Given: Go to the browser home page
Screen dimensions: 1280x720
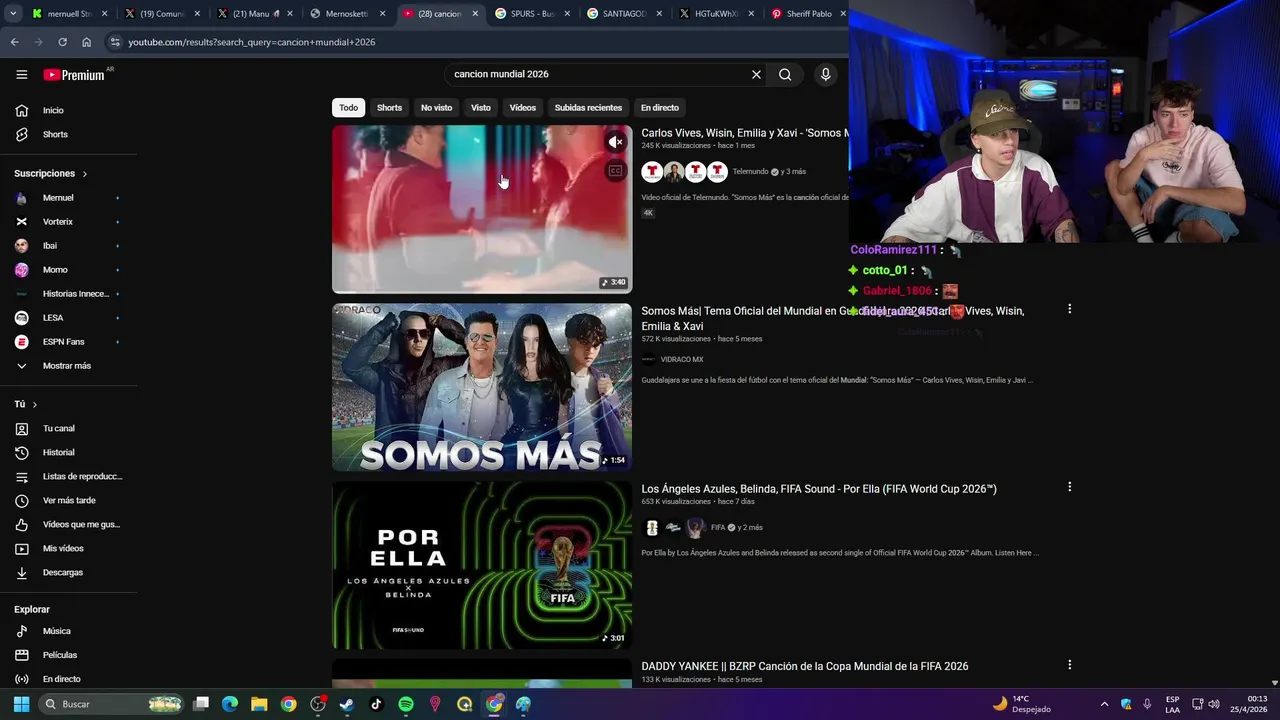Looking at the screenshot, I should [x=87, y=42].
